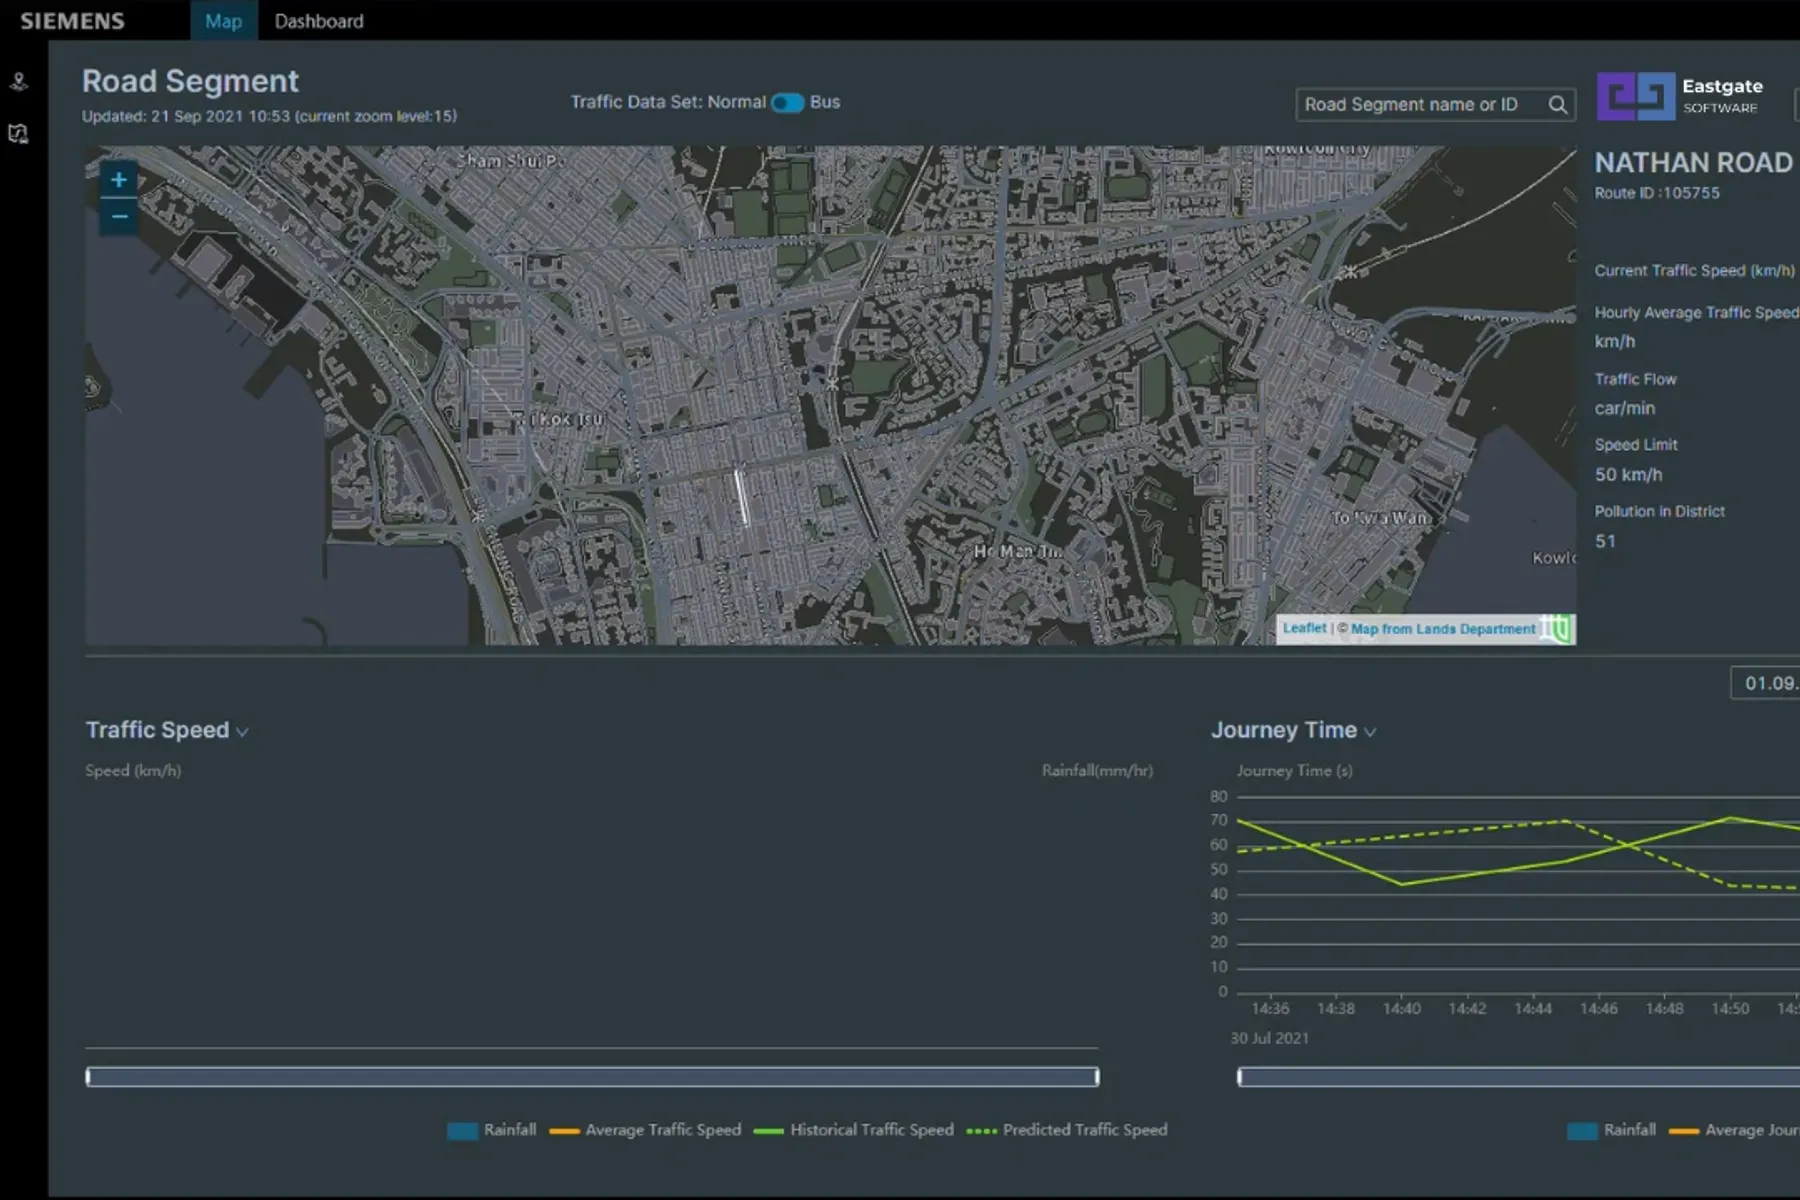Expand the Journey Time chart dropdown
The width and height of the screenshot is (1800, 1200).
point(1370,732)
